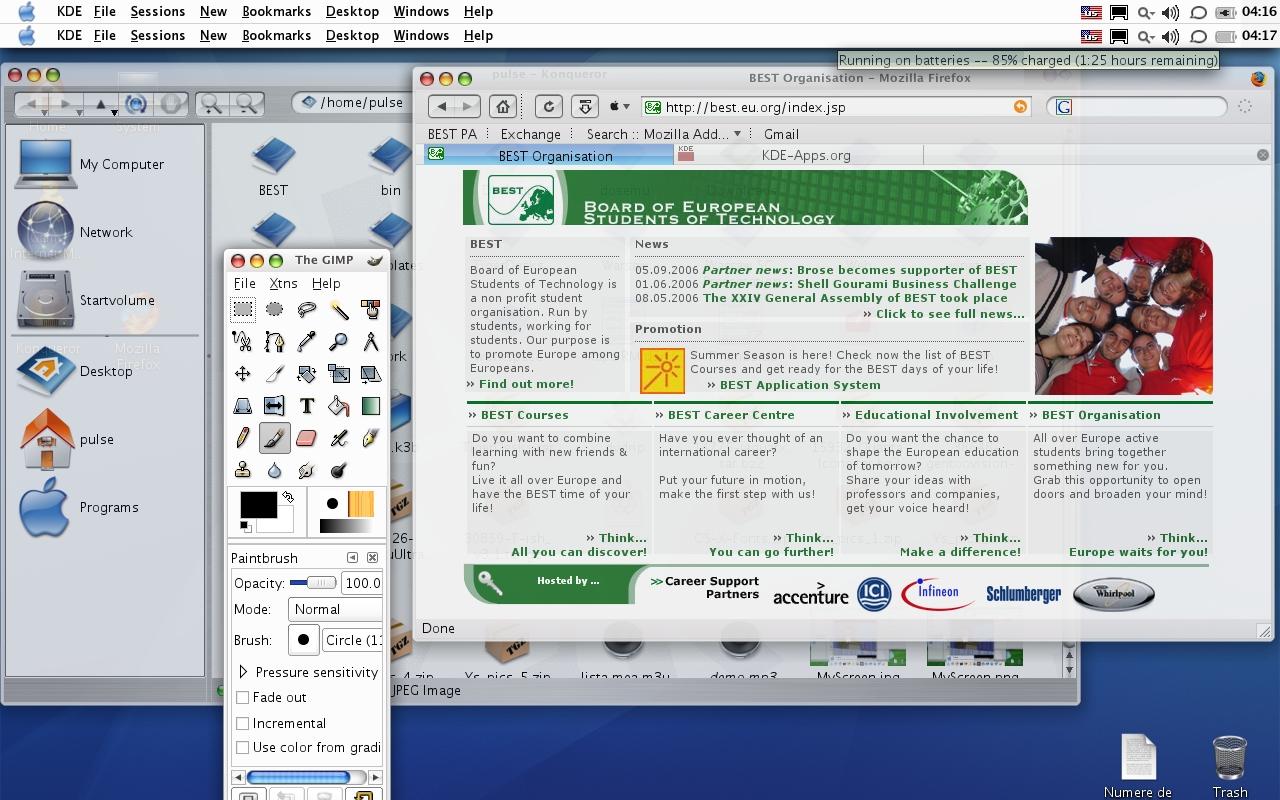The image size is (1280, 800).
Task: Open the Paintbrush tab menu arrow button
Action: 353,557
